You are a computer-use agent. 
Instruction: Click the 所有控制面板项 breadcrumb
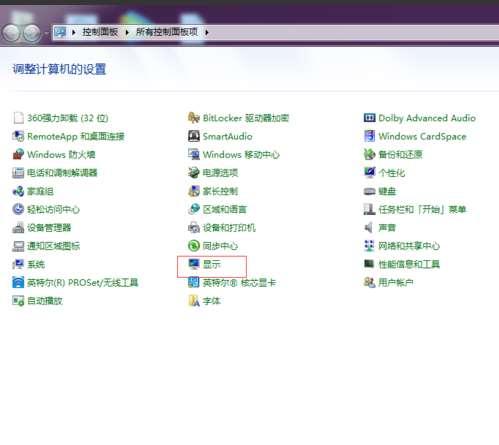tap(167, 32)
